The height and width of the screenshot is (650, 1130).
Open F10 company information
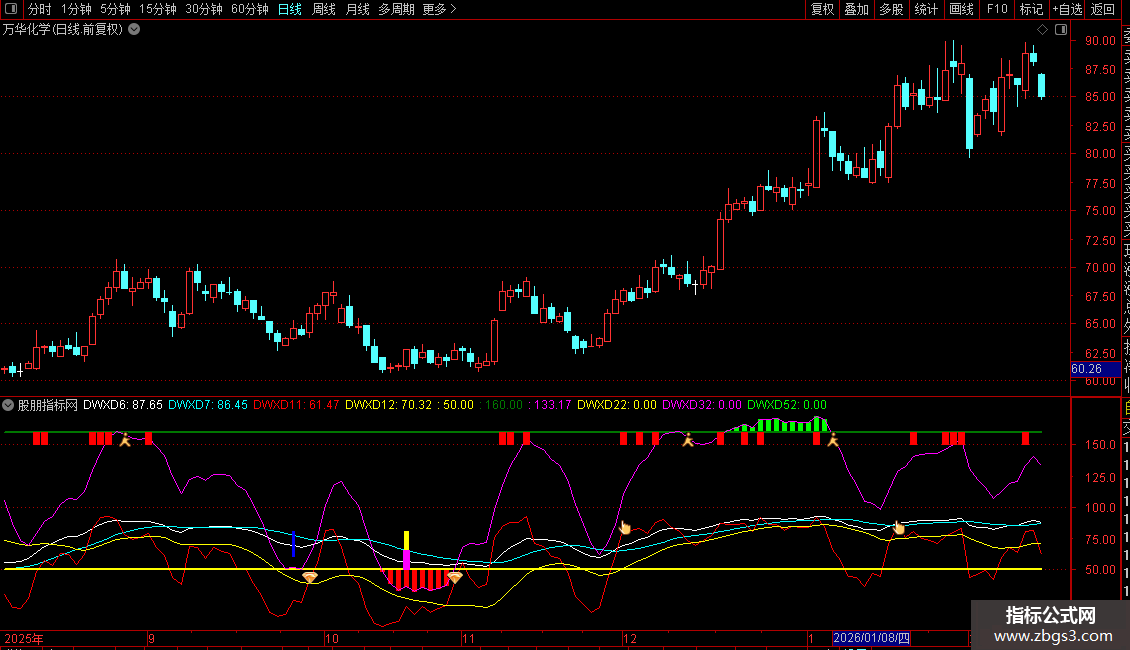point(997,9)
